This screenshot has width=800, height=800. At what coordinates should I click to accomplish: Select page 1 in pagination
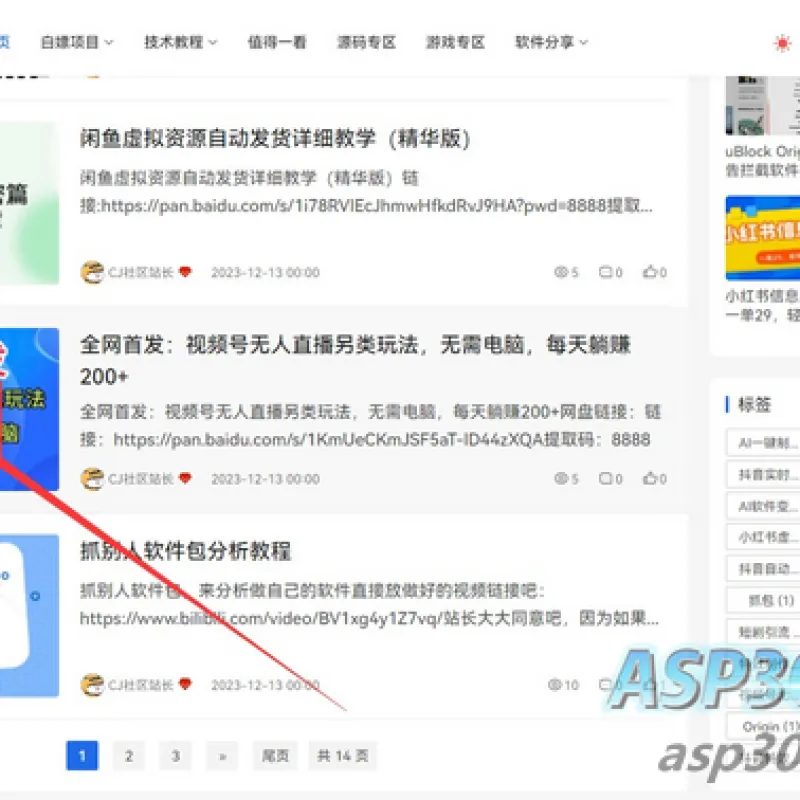coord(82,756)
